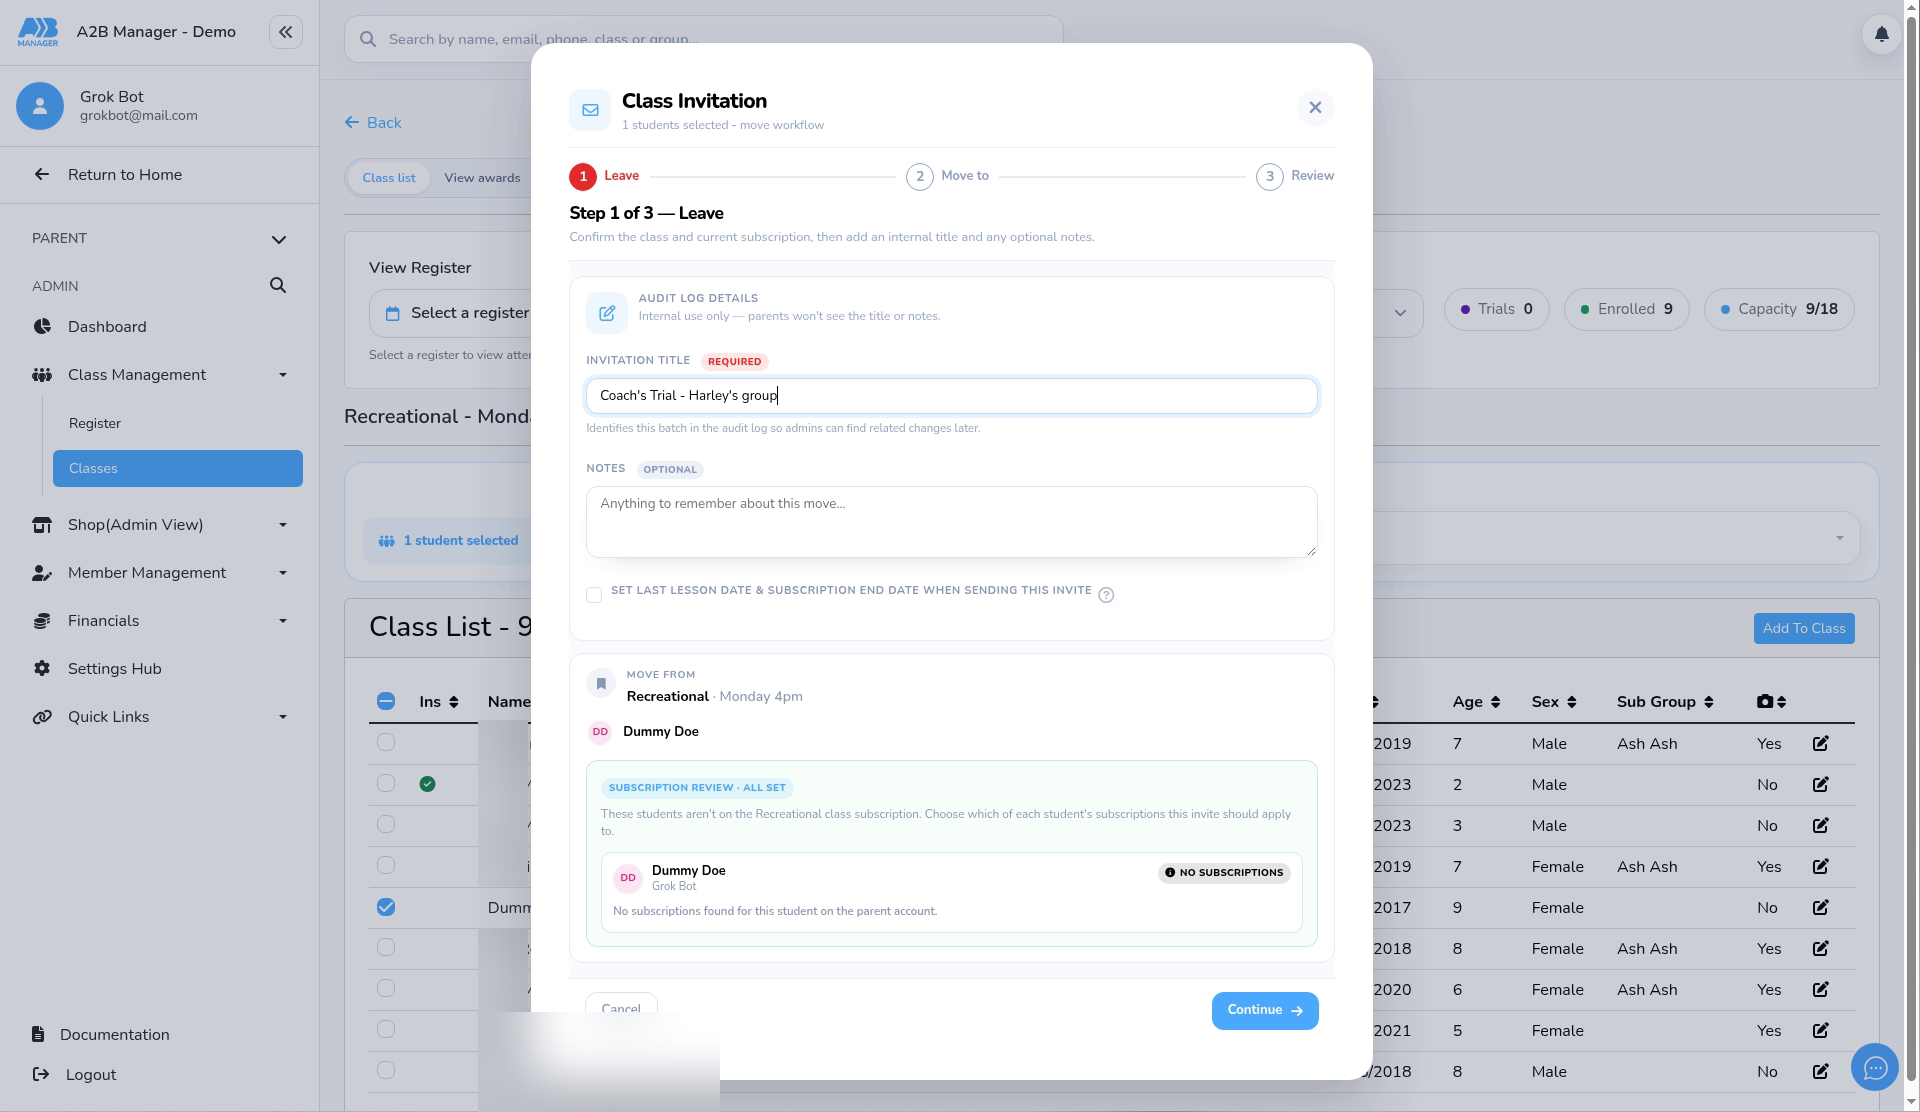Click green instructor check mark icon

tap(427, 784)
